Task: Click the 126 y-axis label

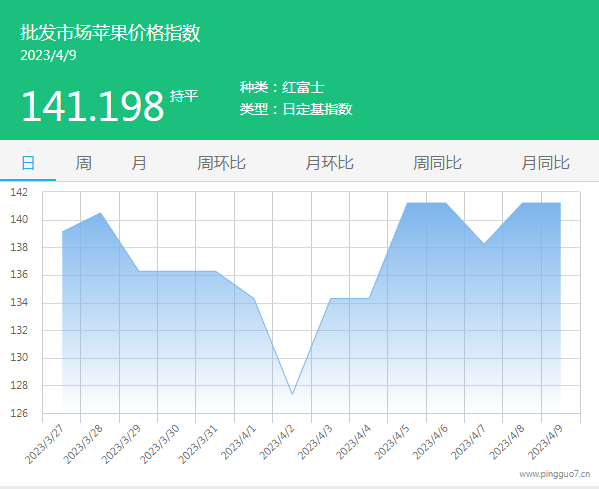Action: (19, 413)
